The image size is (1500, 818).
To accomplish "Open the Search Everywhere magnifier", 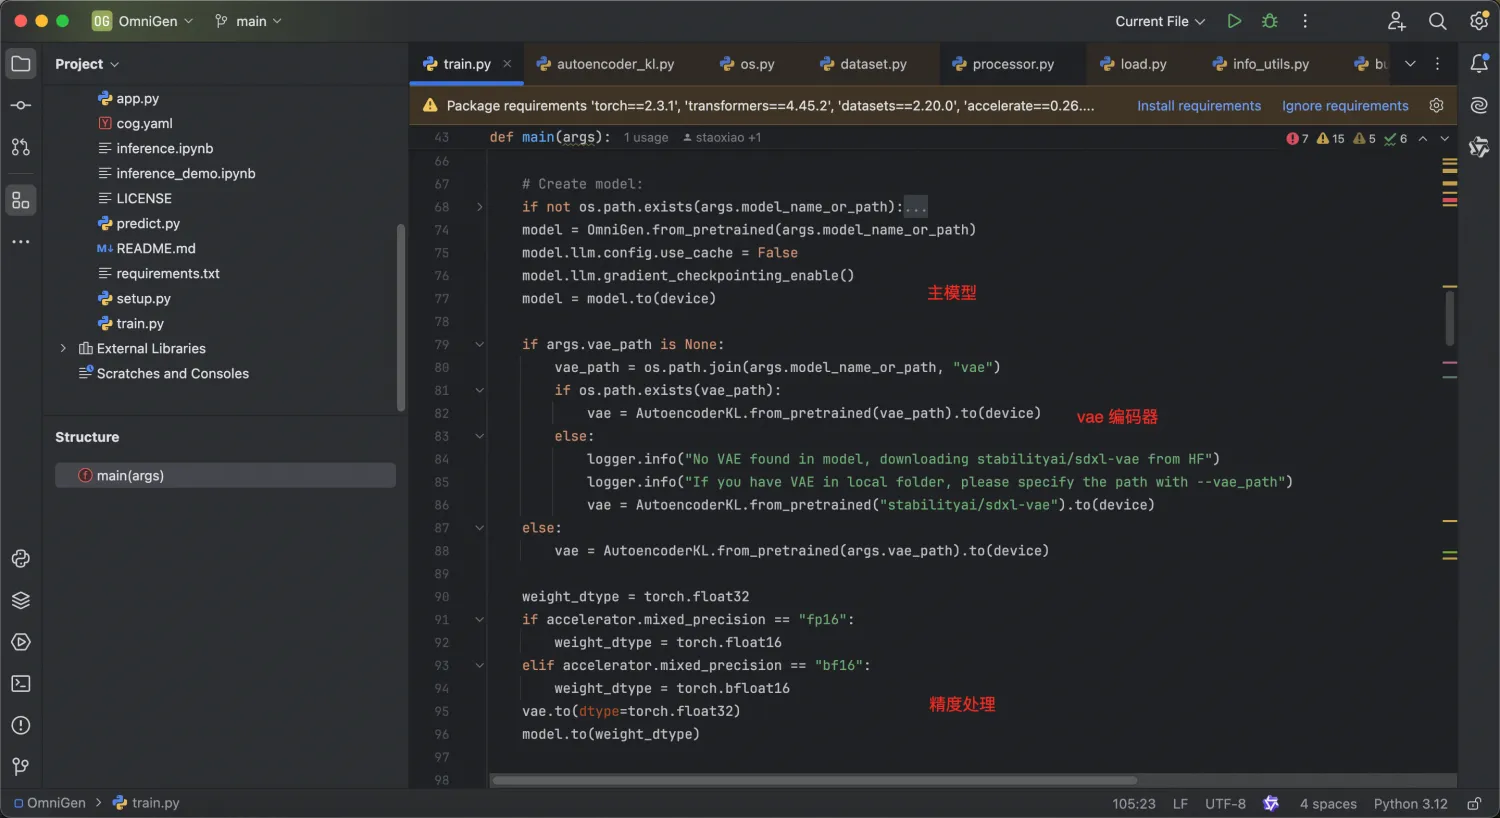I will tap(1437, 21).
